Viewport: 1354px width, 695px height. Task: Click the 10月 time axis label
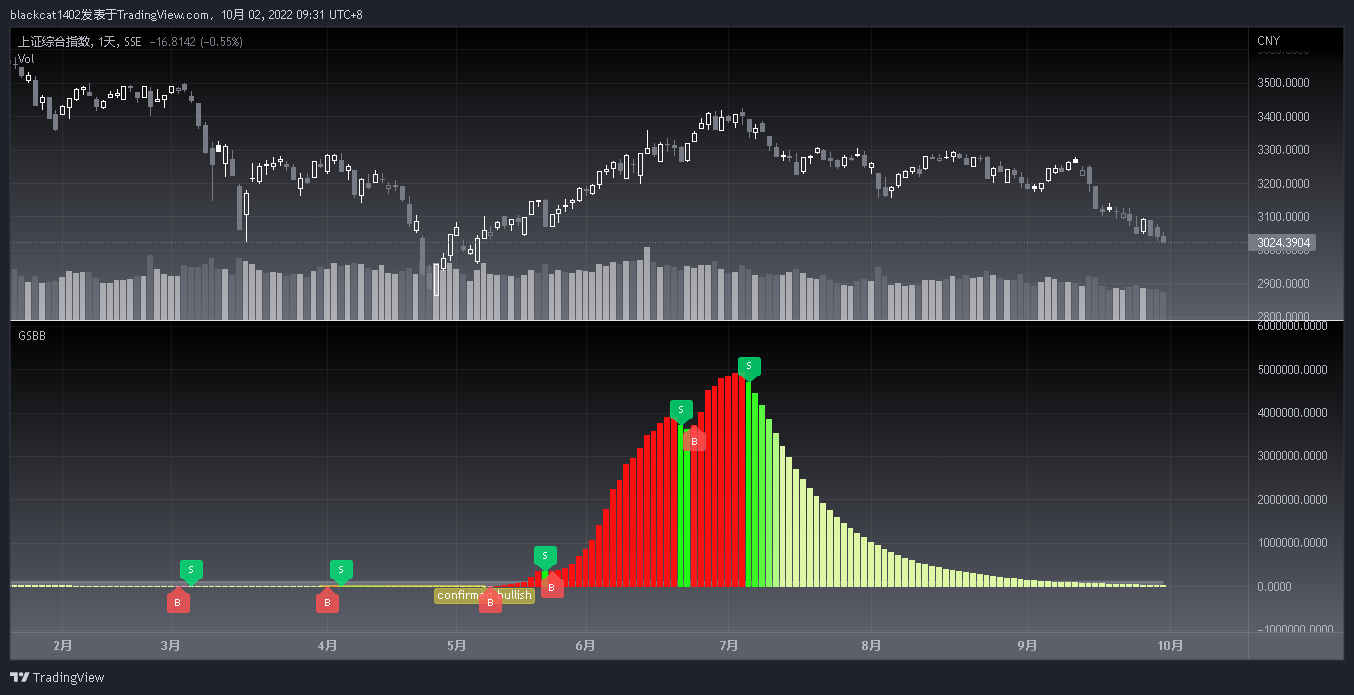[1171, 646]
